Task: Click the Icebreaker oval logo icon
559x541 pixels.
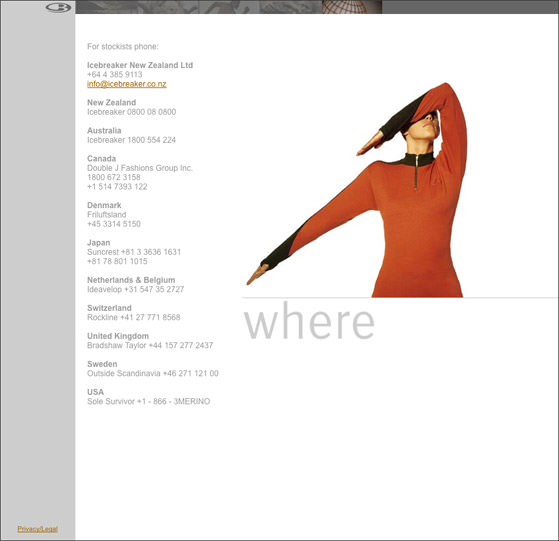Action: pyautogui.click(x=58, y=7)
